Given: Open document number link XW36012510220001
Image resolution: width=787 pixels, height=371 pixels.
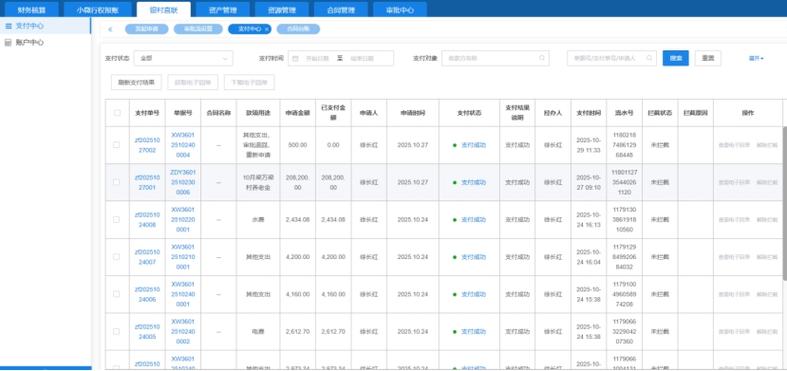Looking at the screenshot, I should [183, 220].
